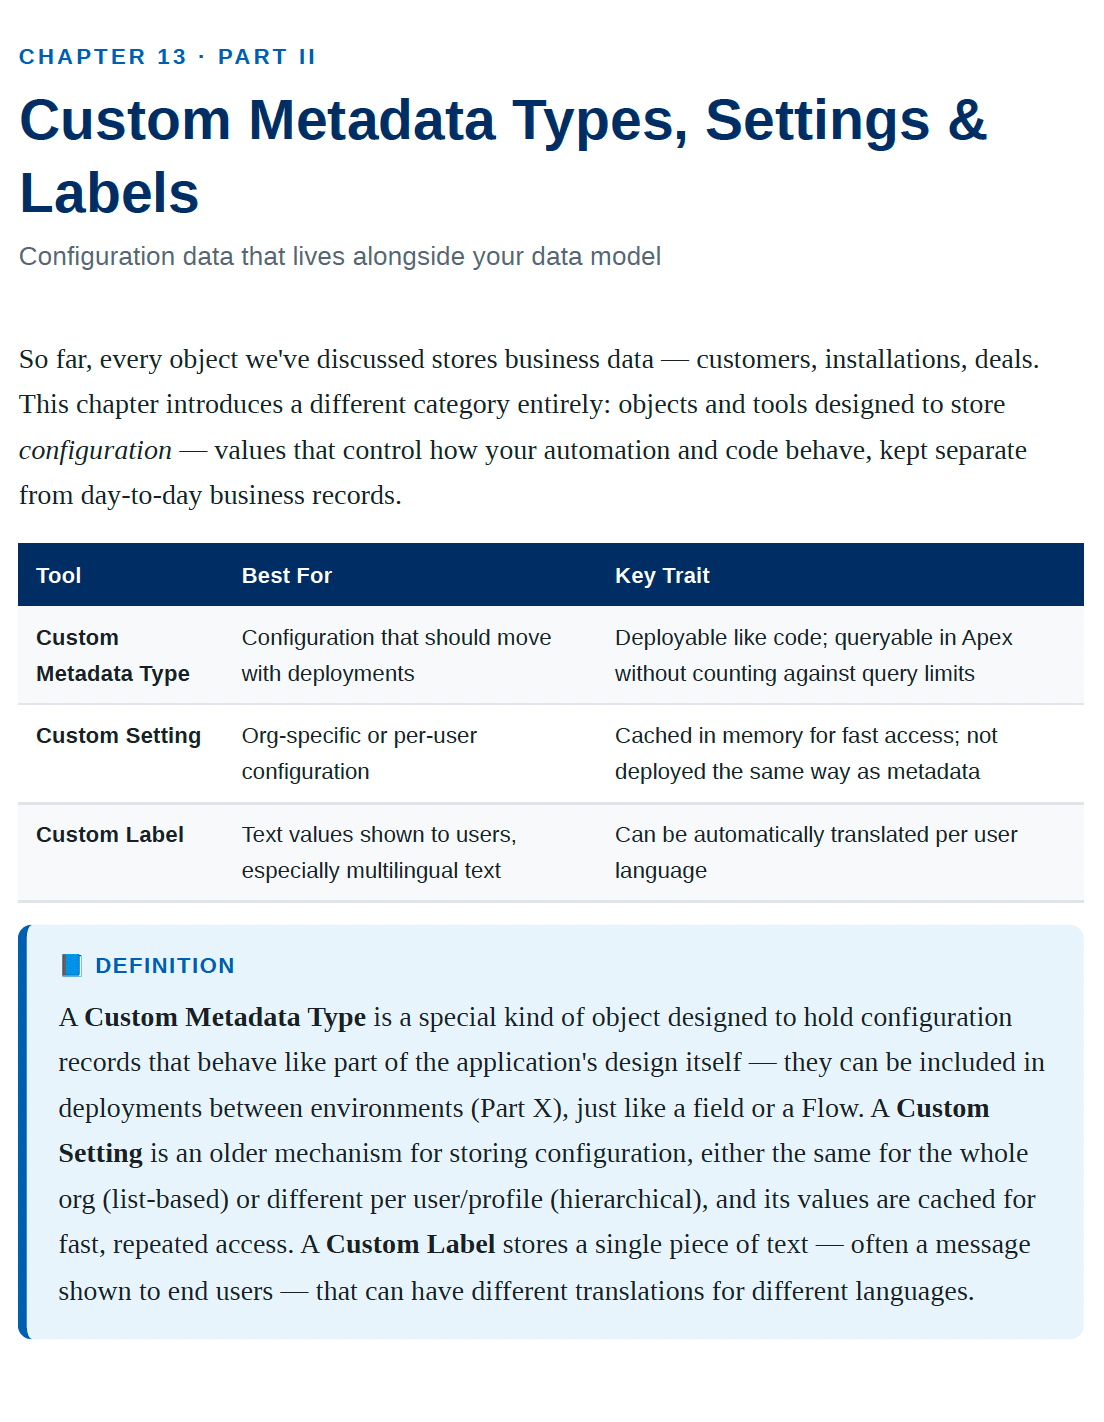This screenshot has height=1422, width=1104.
Task: Click the Best For column header
Action: click(x=286, y=575)
